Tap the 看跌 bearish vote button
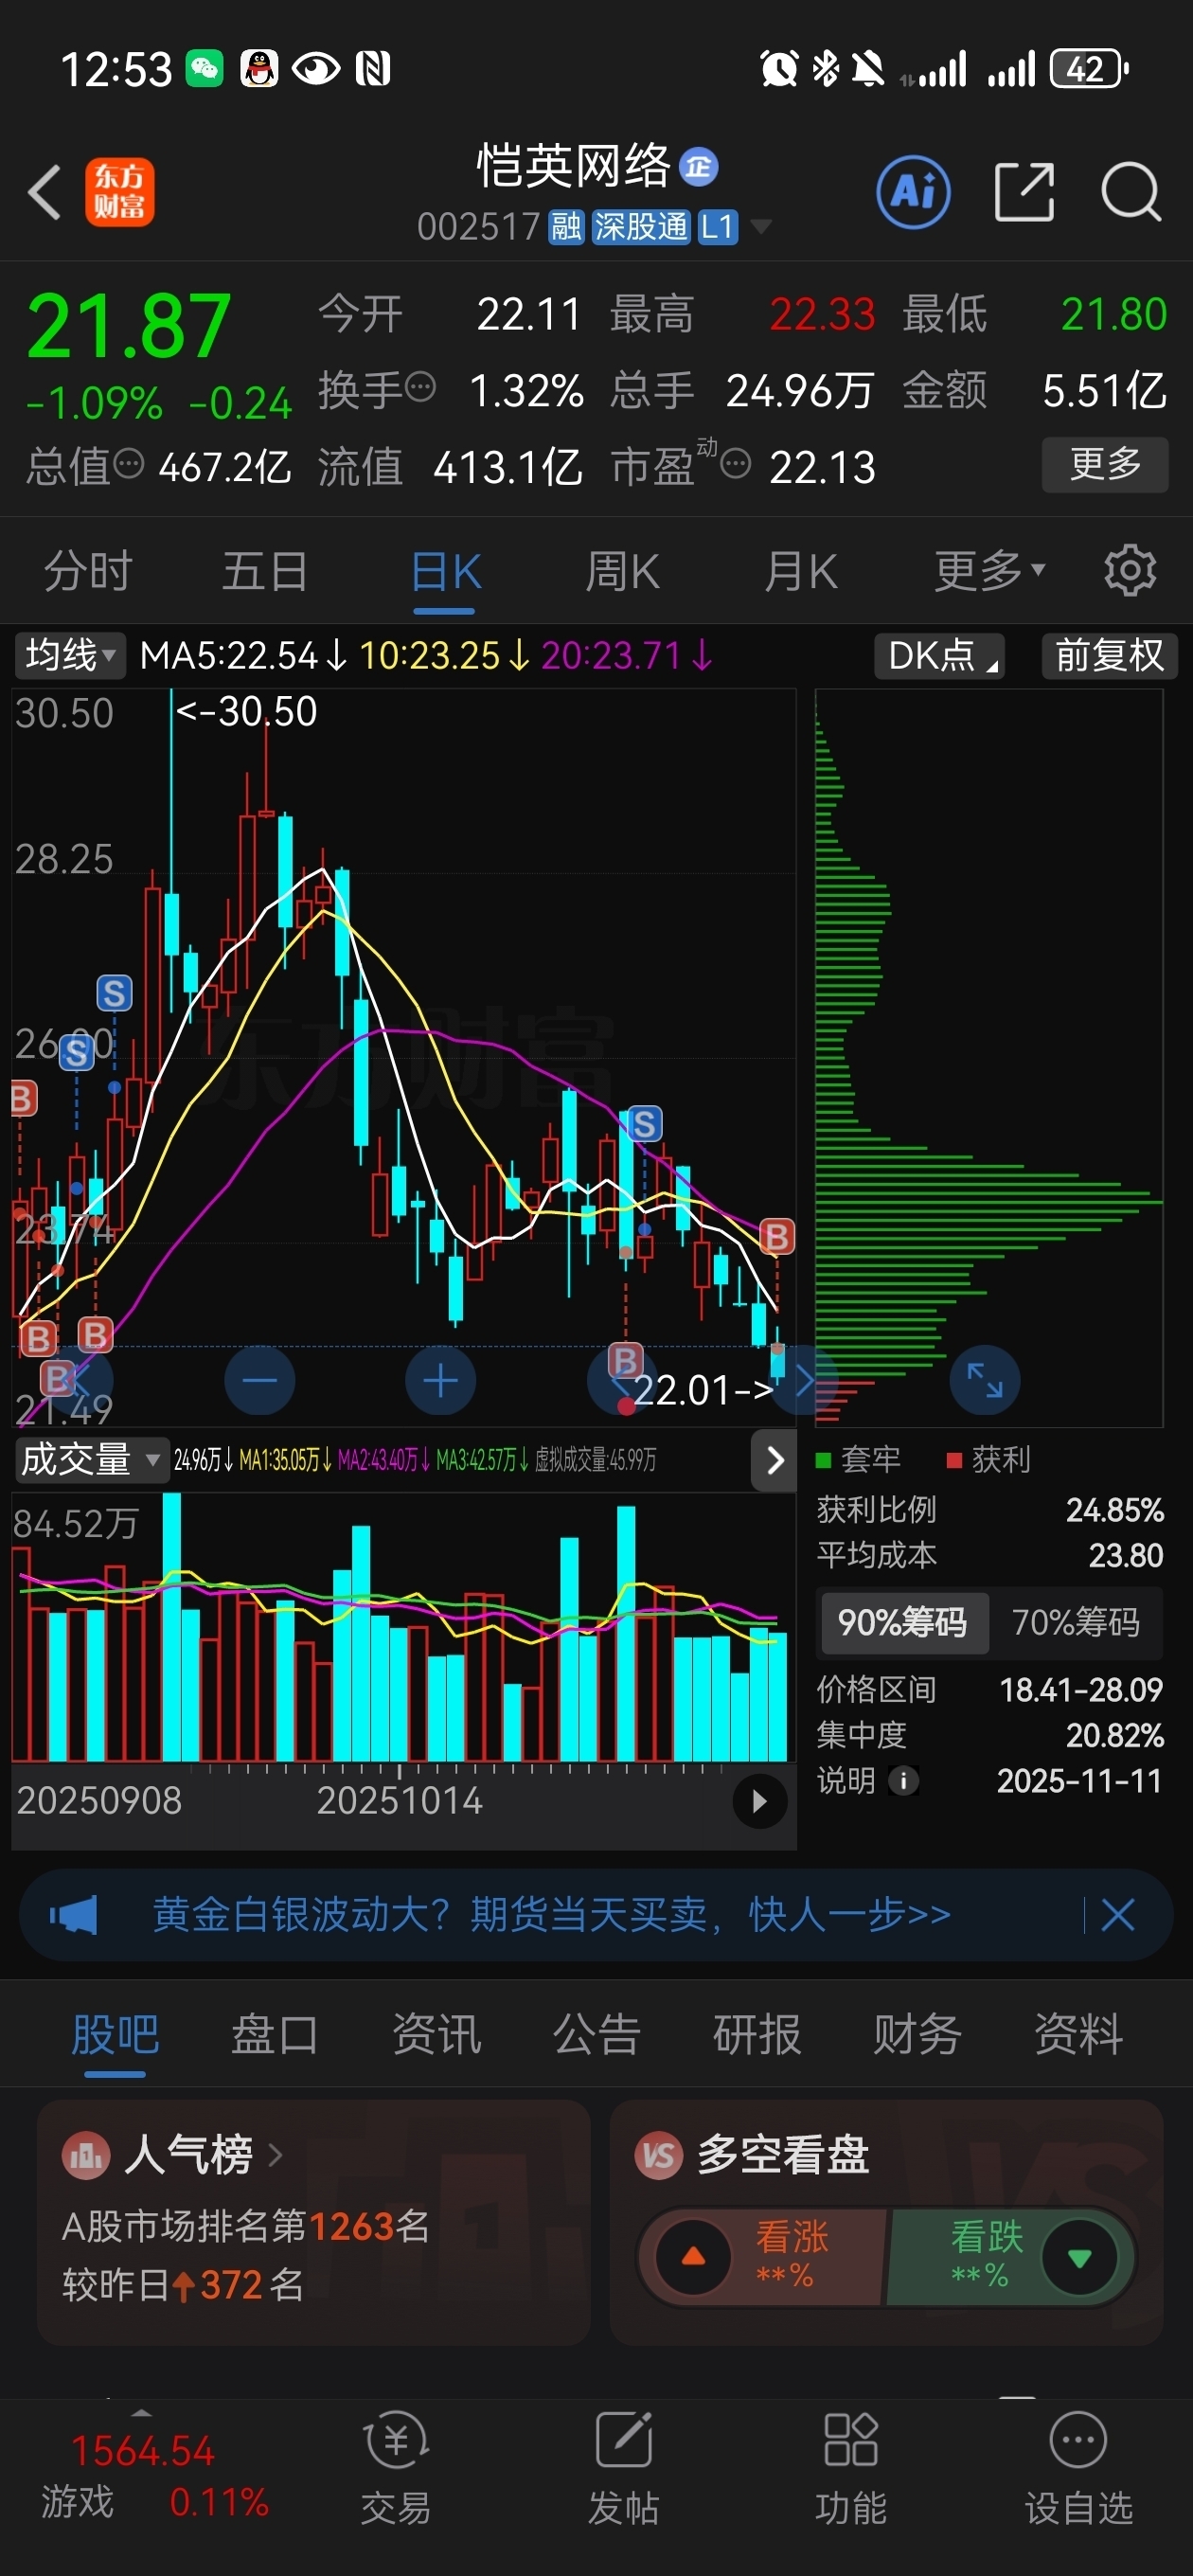This screenshot has width=1193, height=2576. tap(1010, 2257)
